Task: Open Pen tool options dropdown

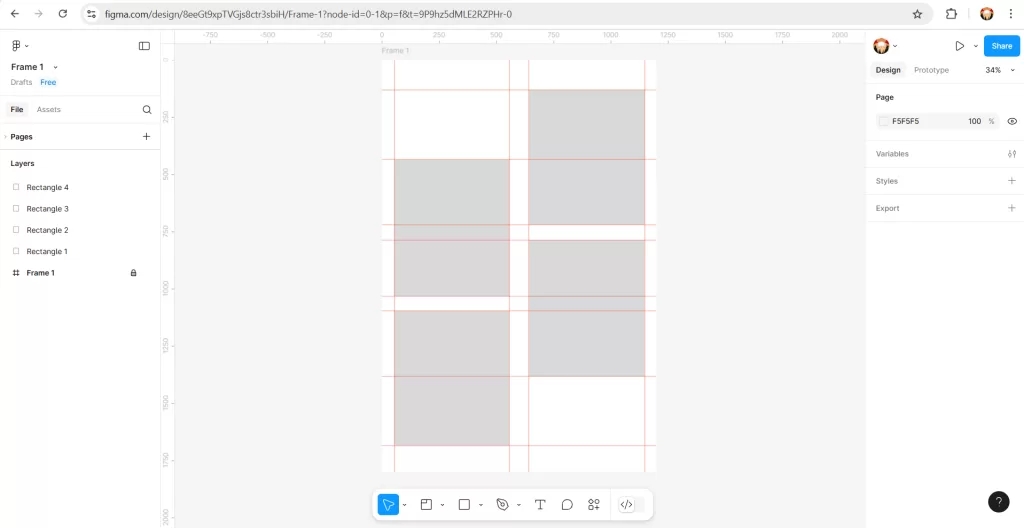Action: [519, 504]
